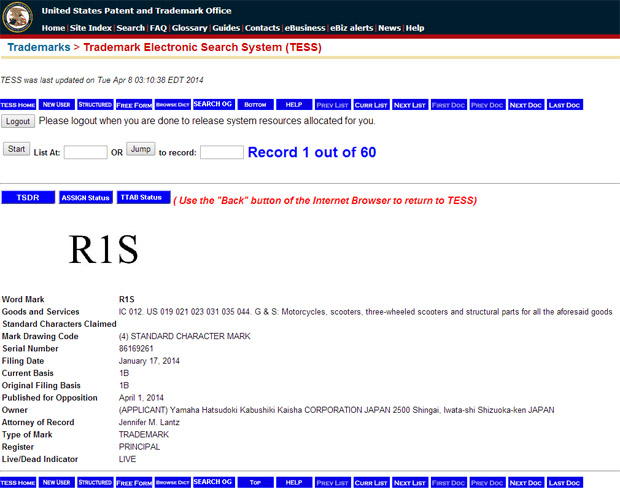
Task: Focus the to record input field
Action: [221, 152]
